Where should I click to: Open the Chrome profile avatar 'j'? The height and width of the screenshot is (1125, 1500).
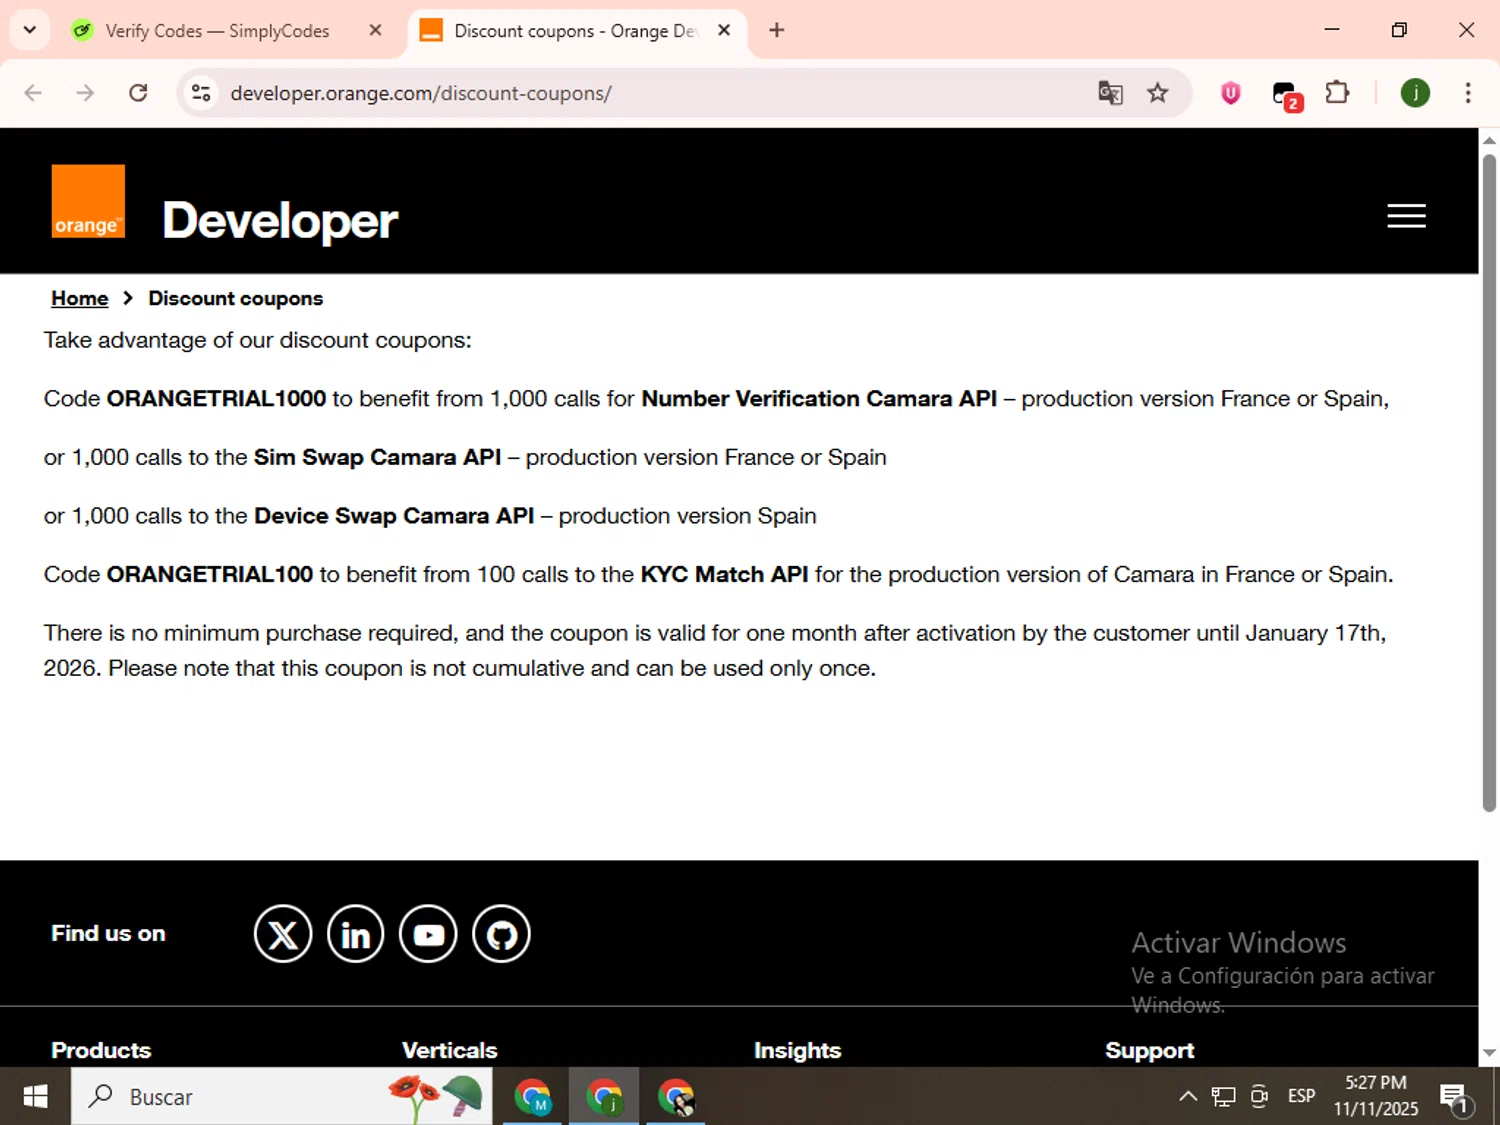coord(1415,93)
